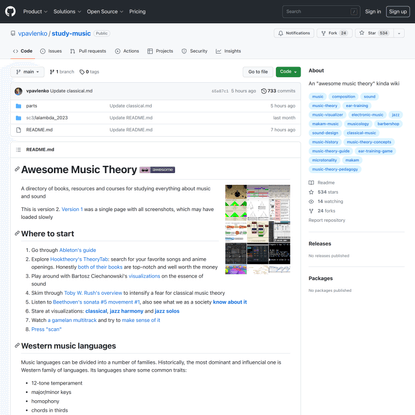
Task: View the 1 branch link
Action: coord(62,72)
